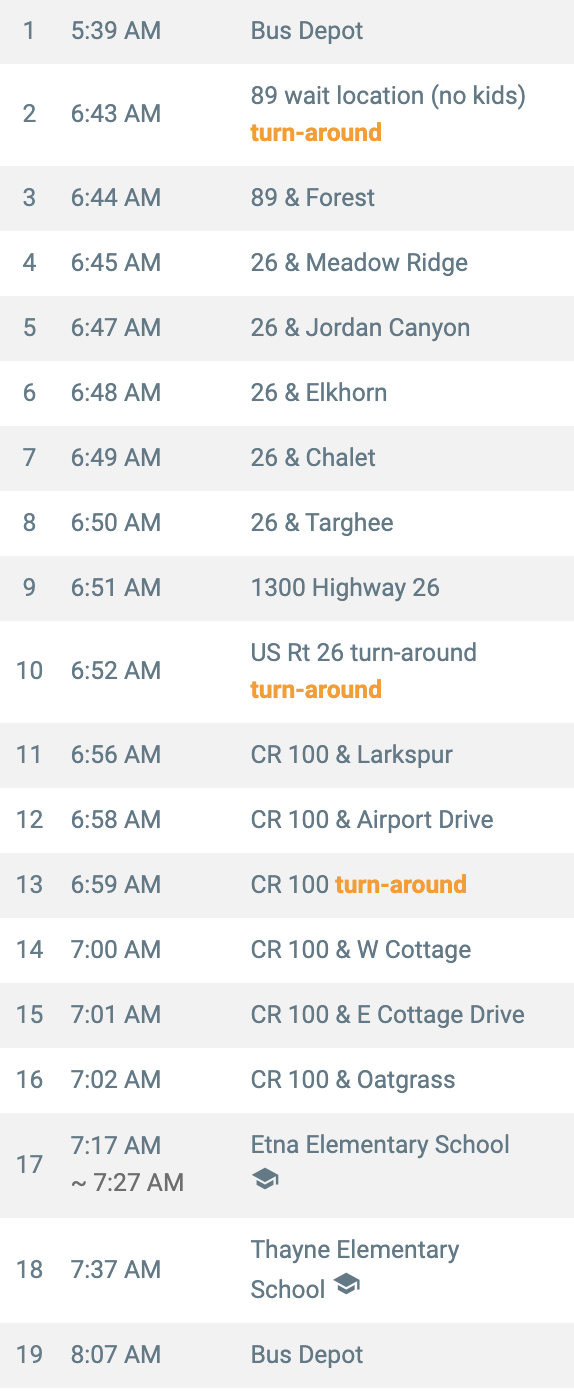Click the CR 100 & Oatgrass stop
This screenshot has height=1398, width=574.
tap(353, 1079)
